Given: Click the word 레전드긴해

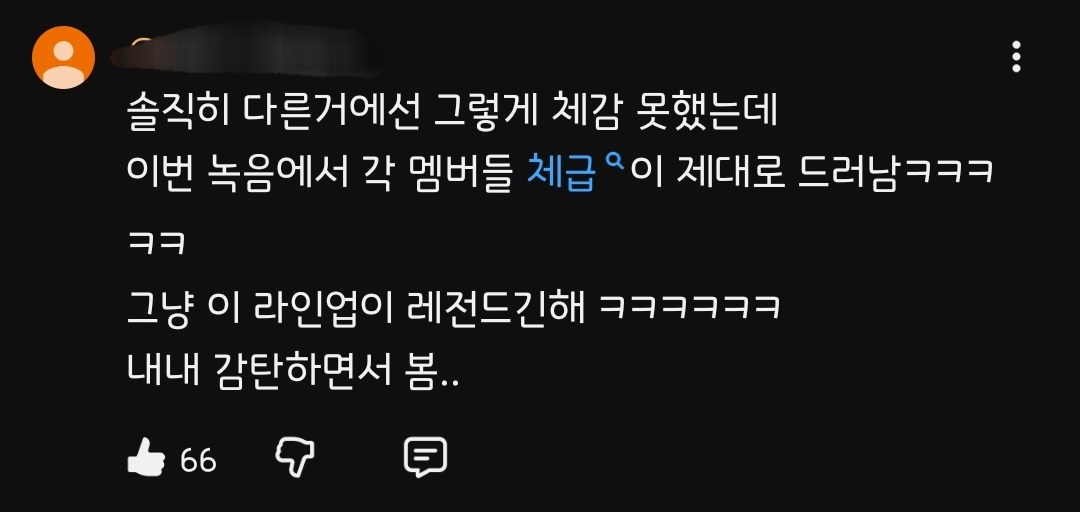Looking at the screenshot, I should pos(497,306).
